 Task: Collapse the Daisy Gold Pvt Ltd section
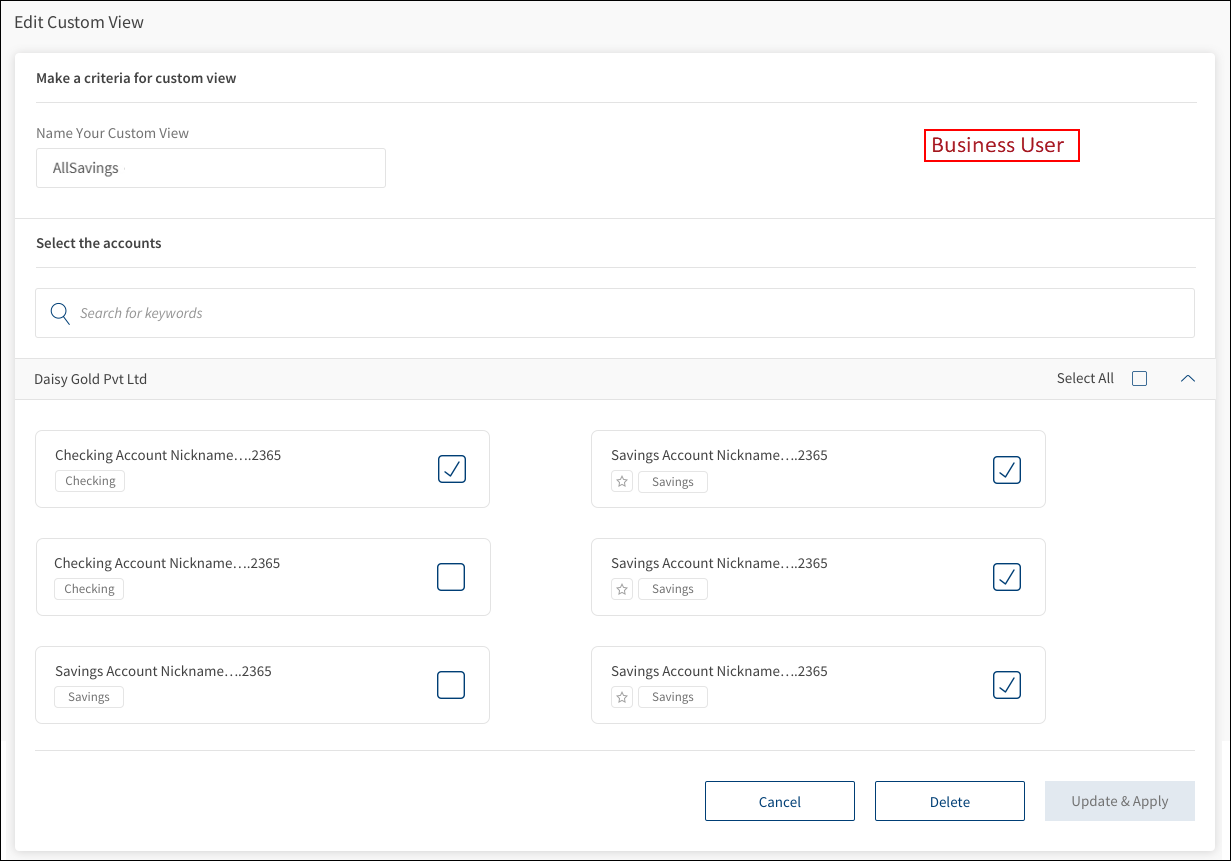1187,379
